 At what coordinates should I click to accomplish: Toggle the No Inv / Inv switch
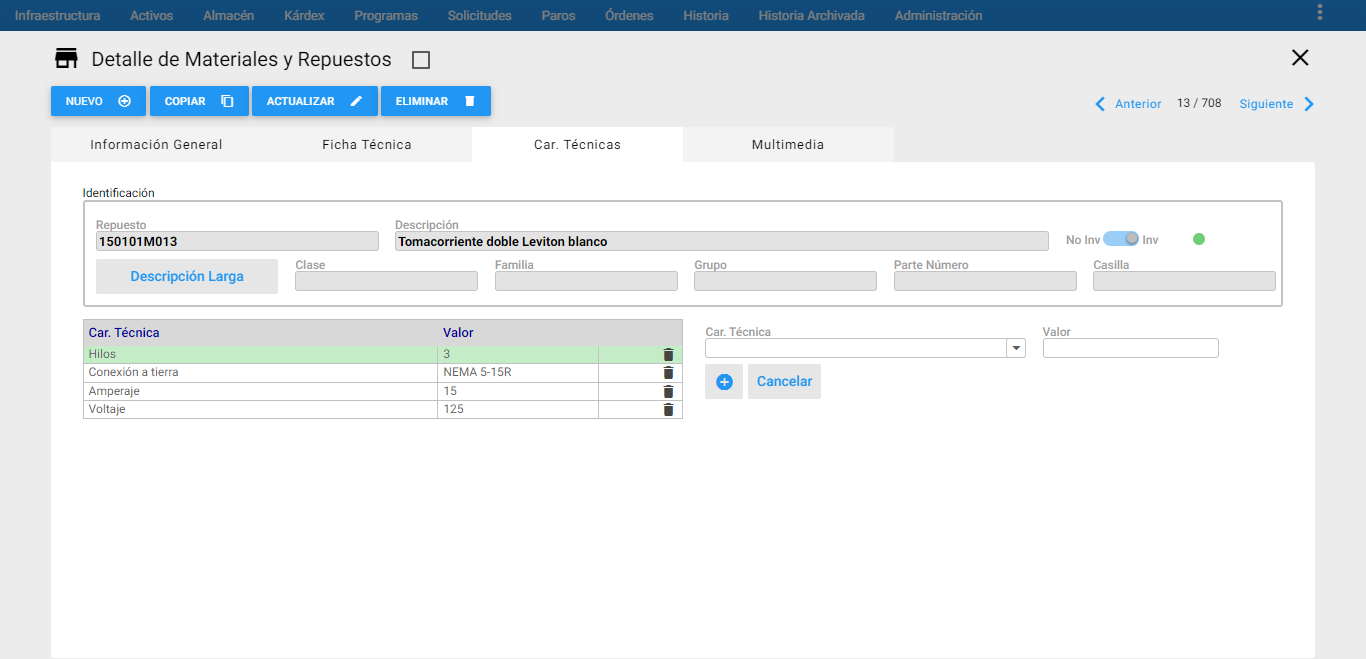[1121, 239]
